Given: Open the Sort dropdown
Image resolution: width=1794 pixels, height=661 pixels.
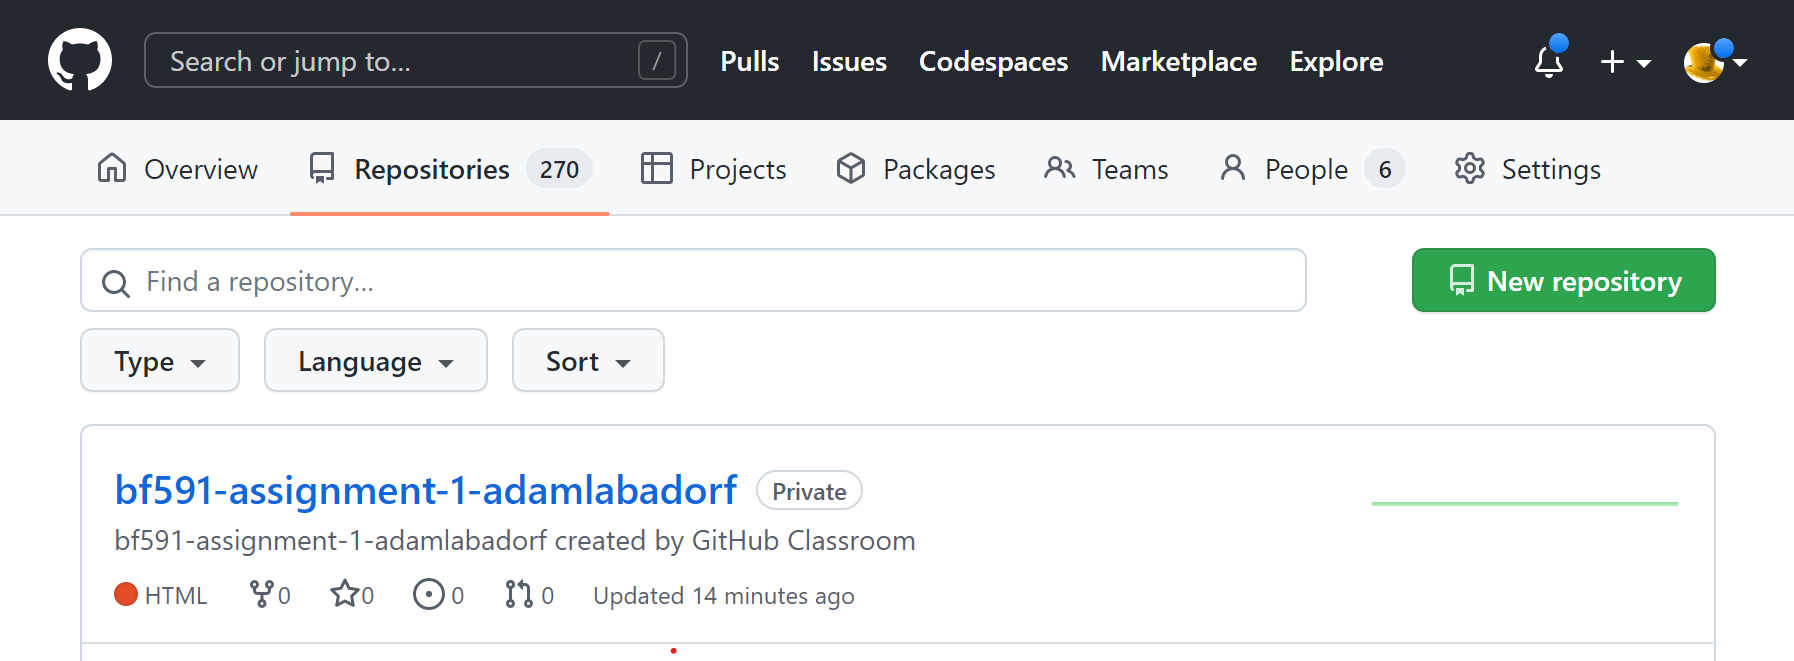Looking at the screenshot, I should [x=588, y=361].
